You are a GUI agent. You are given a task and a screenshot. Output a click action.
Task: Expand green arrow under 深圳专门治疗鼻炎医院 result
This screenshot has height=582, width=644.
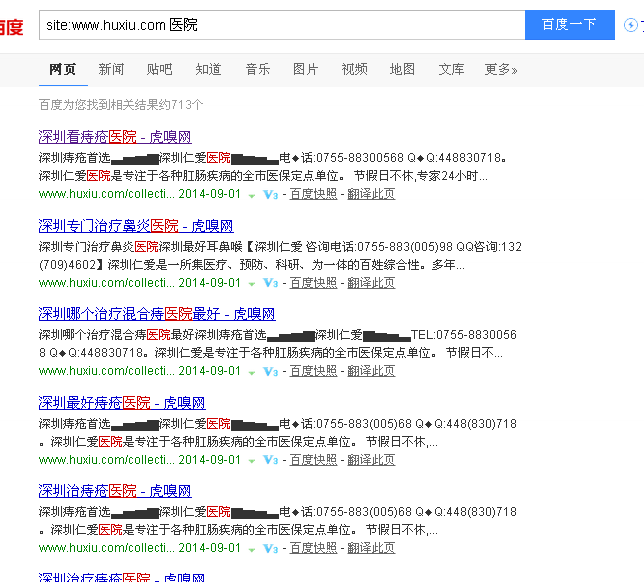pos(252,284)
